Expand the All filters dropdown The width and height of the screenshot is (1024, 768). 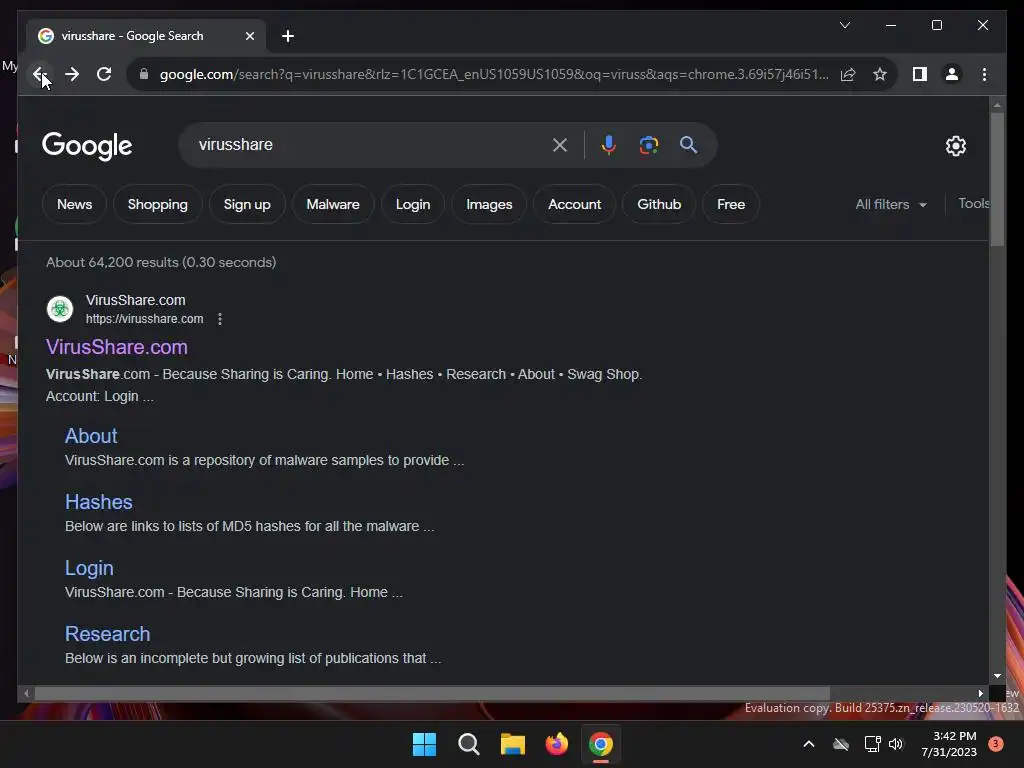point(891,204)
